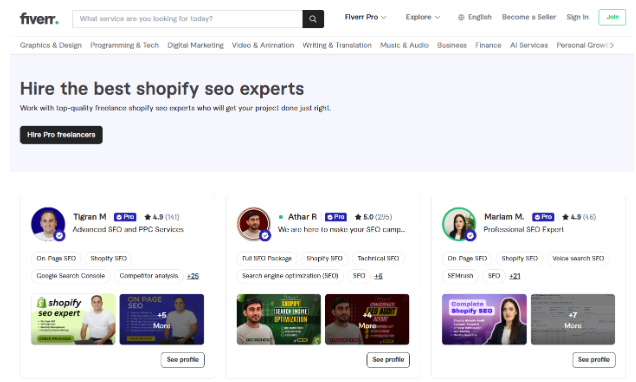The width and height of the screenshot is (636, 382).
Task: Open Music & Audio category
Action: tap(404, 45)
